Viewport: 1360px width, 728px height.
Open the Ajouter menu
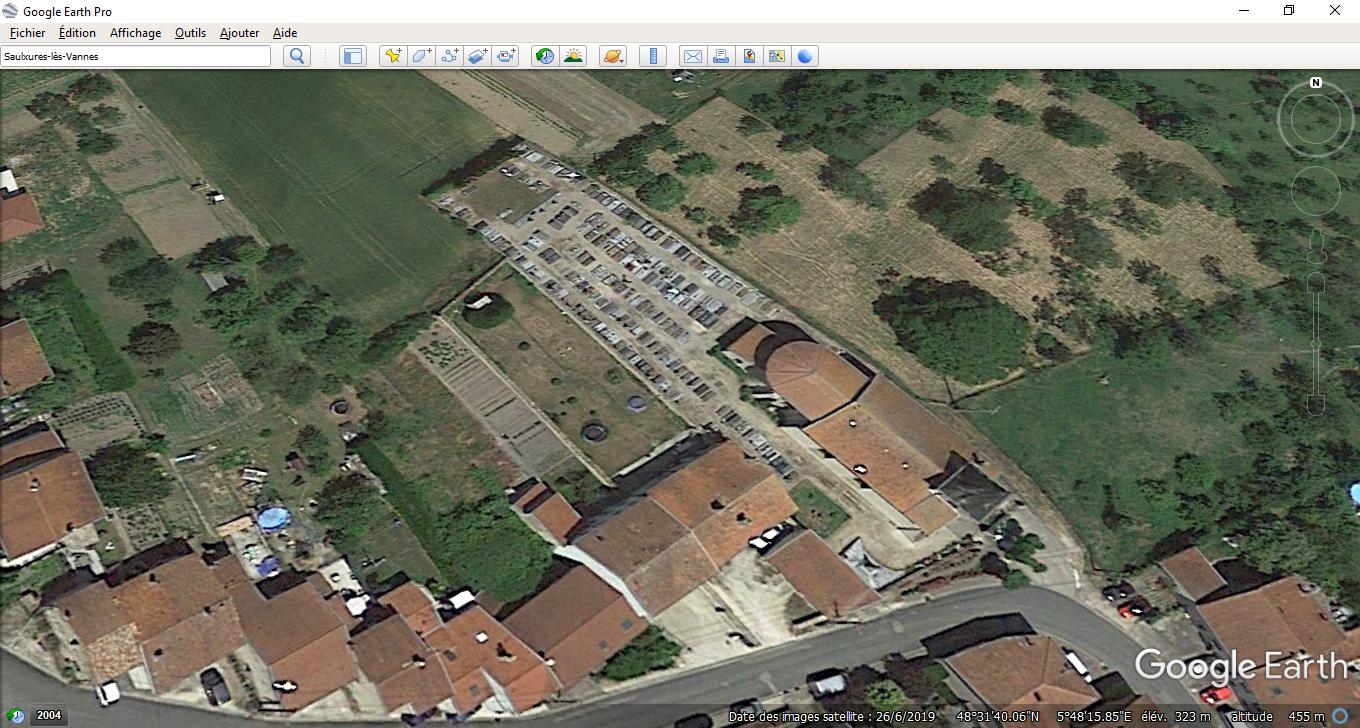[239, 33]
